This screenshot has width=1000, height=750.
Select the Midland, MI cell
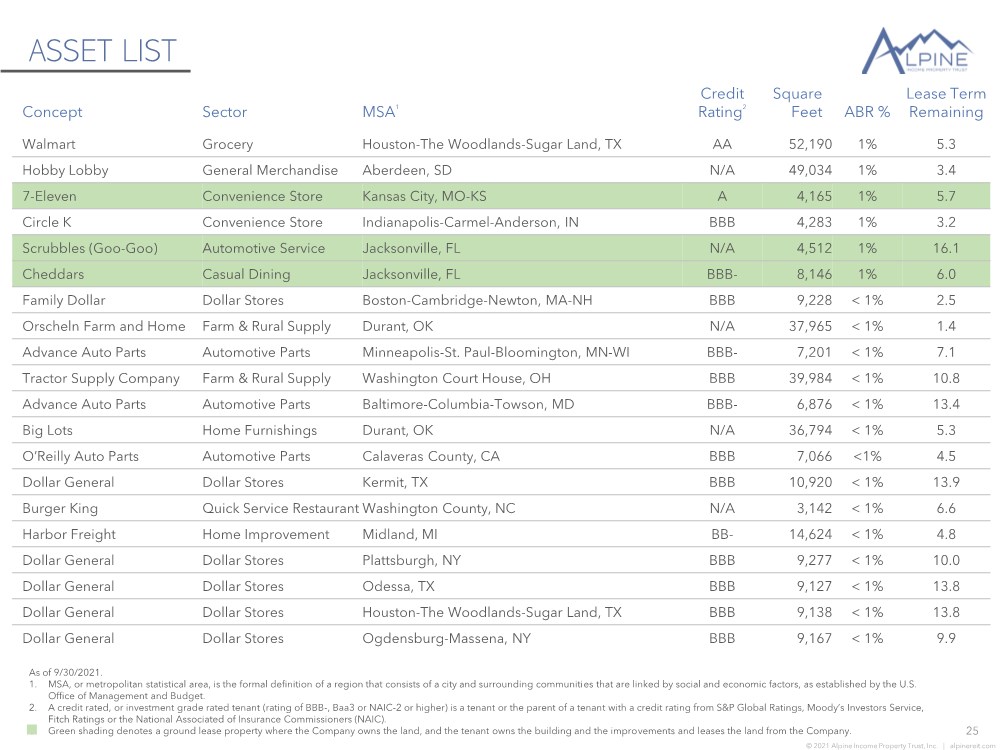point(400,534)
